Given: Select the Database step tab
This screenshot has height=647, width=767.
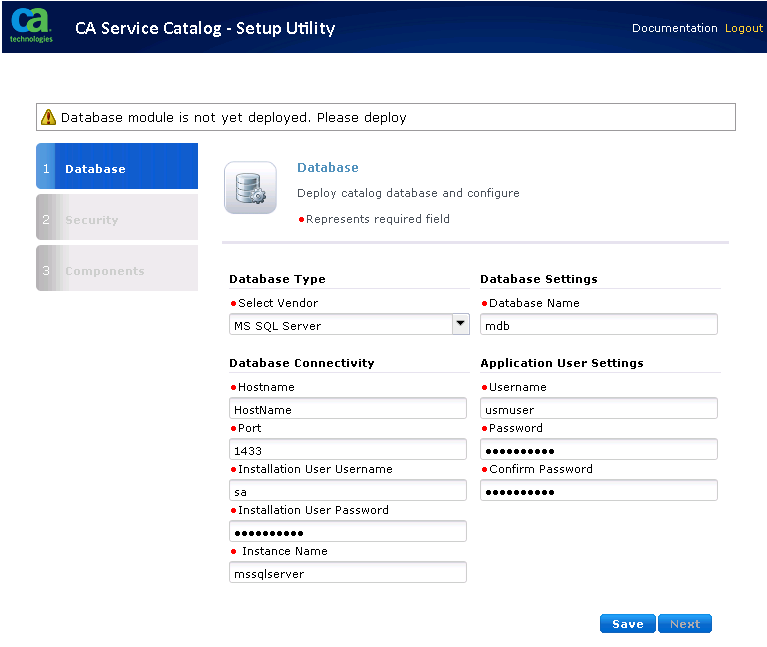Looking at the screenshot, I should coord(117,167).
